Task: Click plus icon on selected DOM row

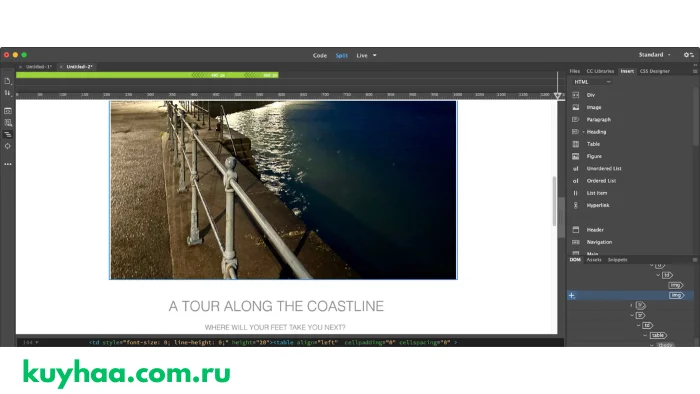Action: pos(572,295)
